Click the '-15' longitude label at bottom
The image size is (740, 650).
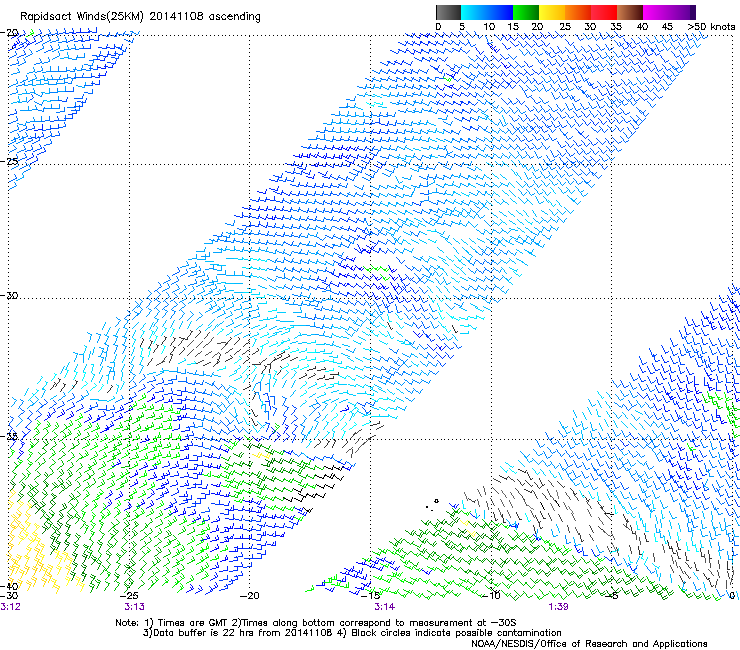370,596
